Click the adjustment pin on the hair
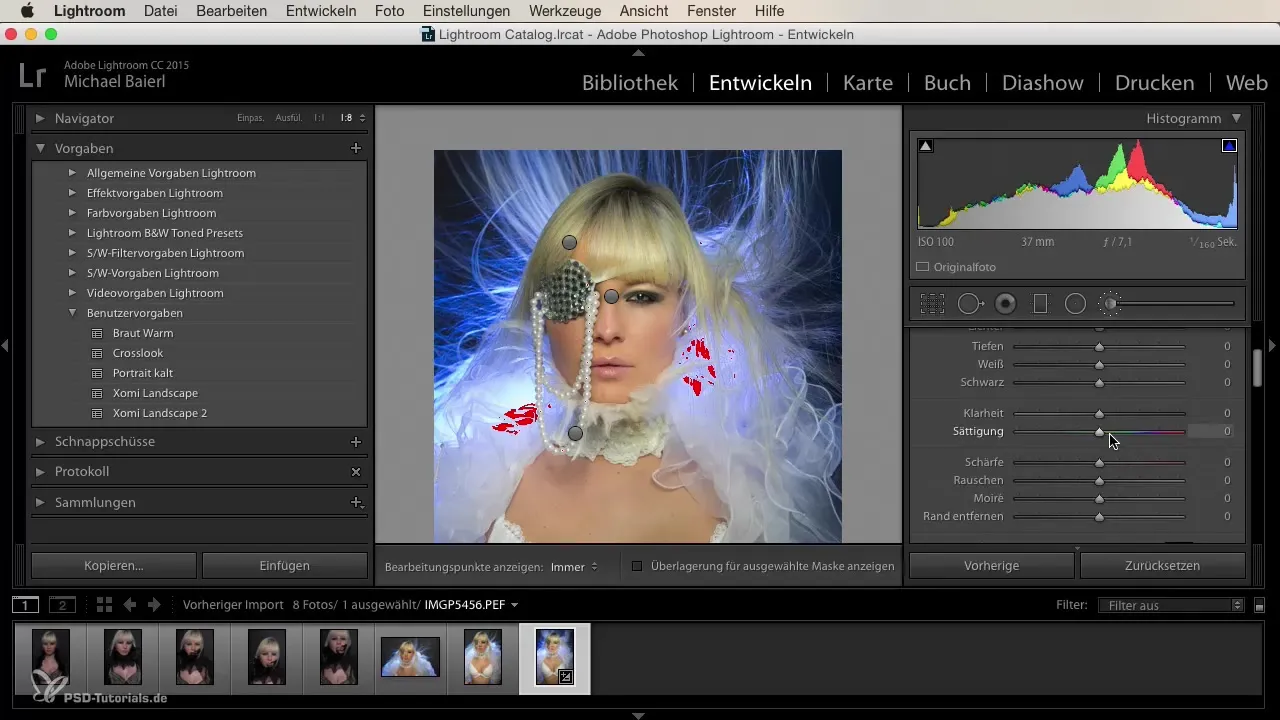Screen dimensions: 1280x720 coord(570,242)
